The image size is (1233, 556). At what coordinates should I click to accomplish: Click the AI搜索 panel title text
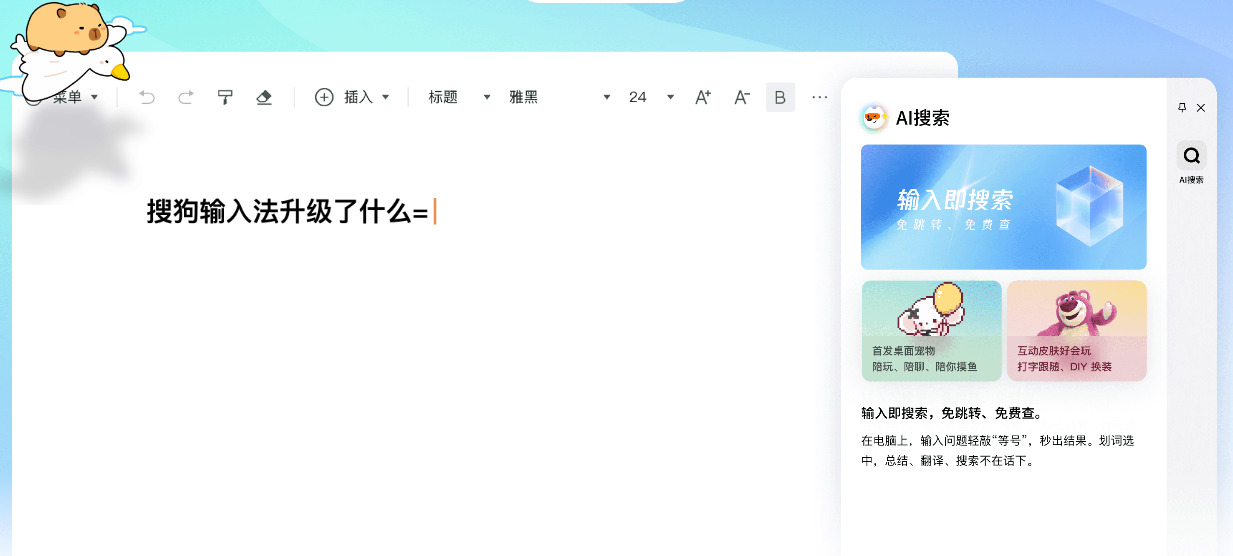coord(922,118)
